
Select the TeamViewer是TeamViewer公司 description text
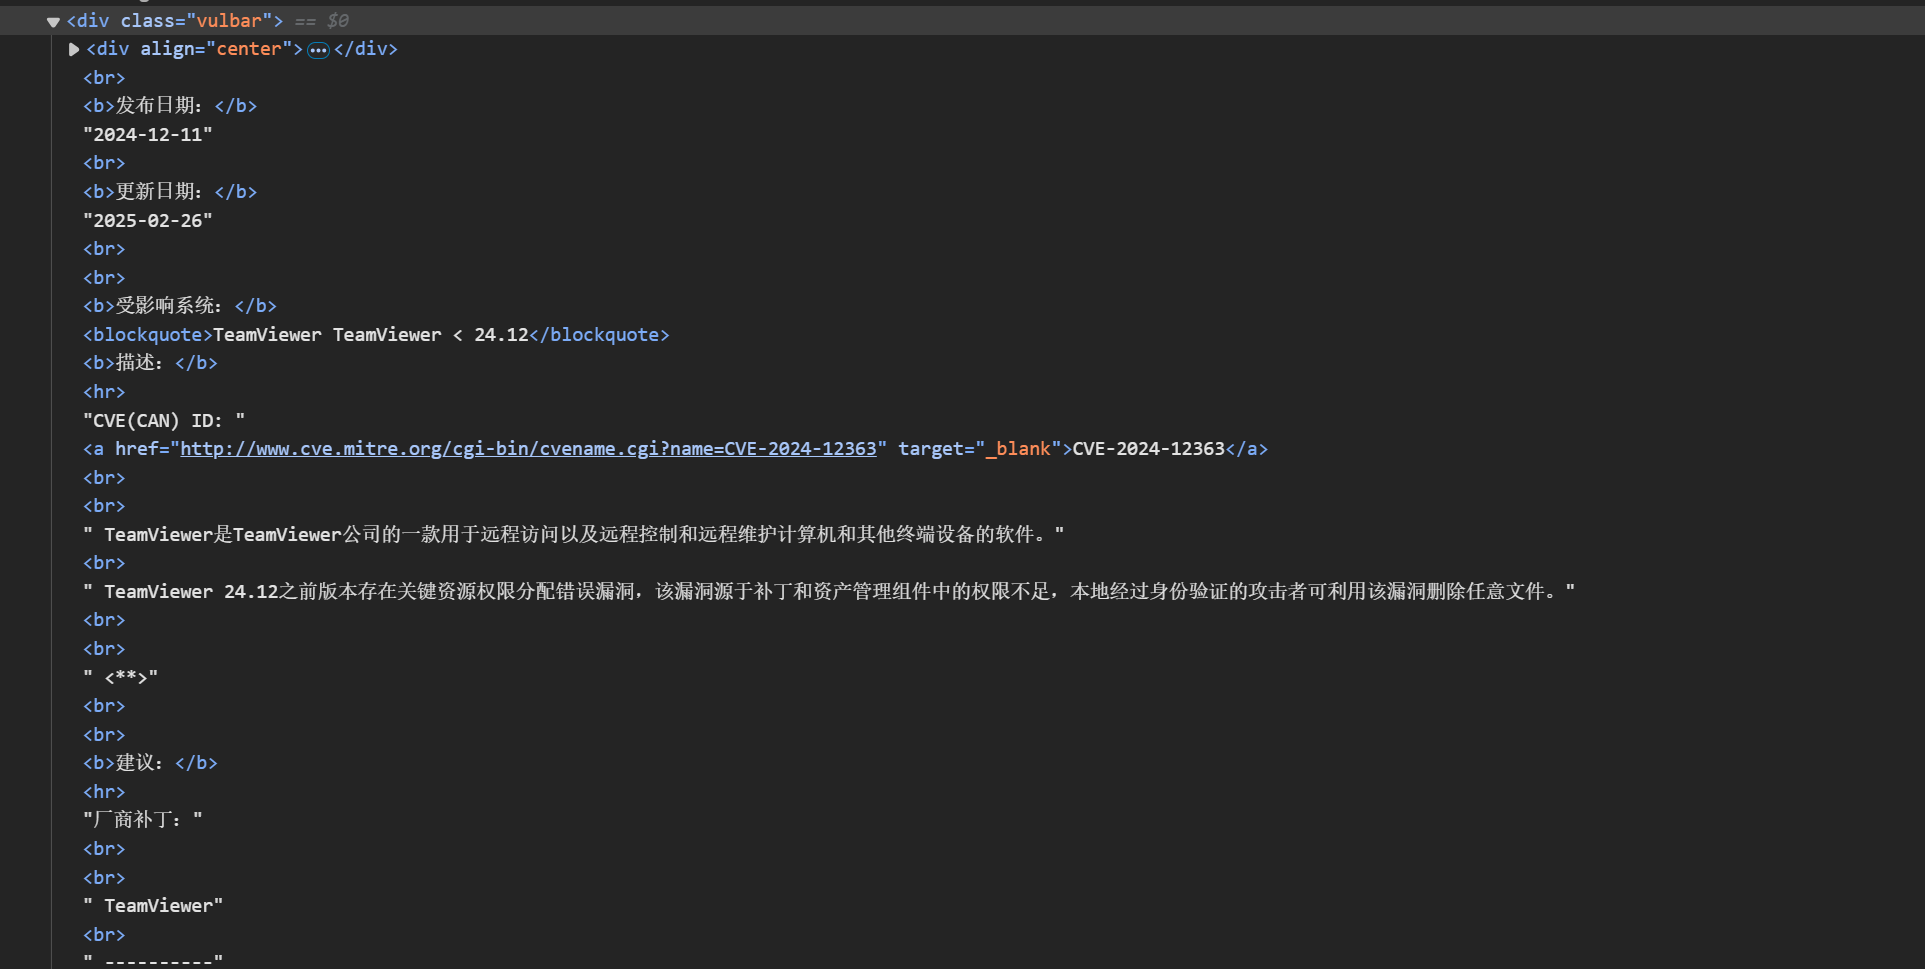(x=574, y=535)
